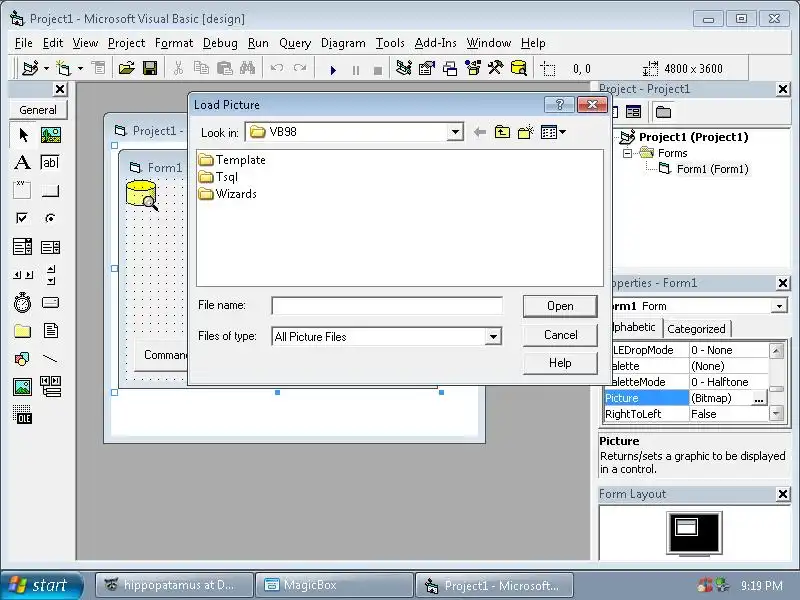Click the File name input field

pos(387,306)
